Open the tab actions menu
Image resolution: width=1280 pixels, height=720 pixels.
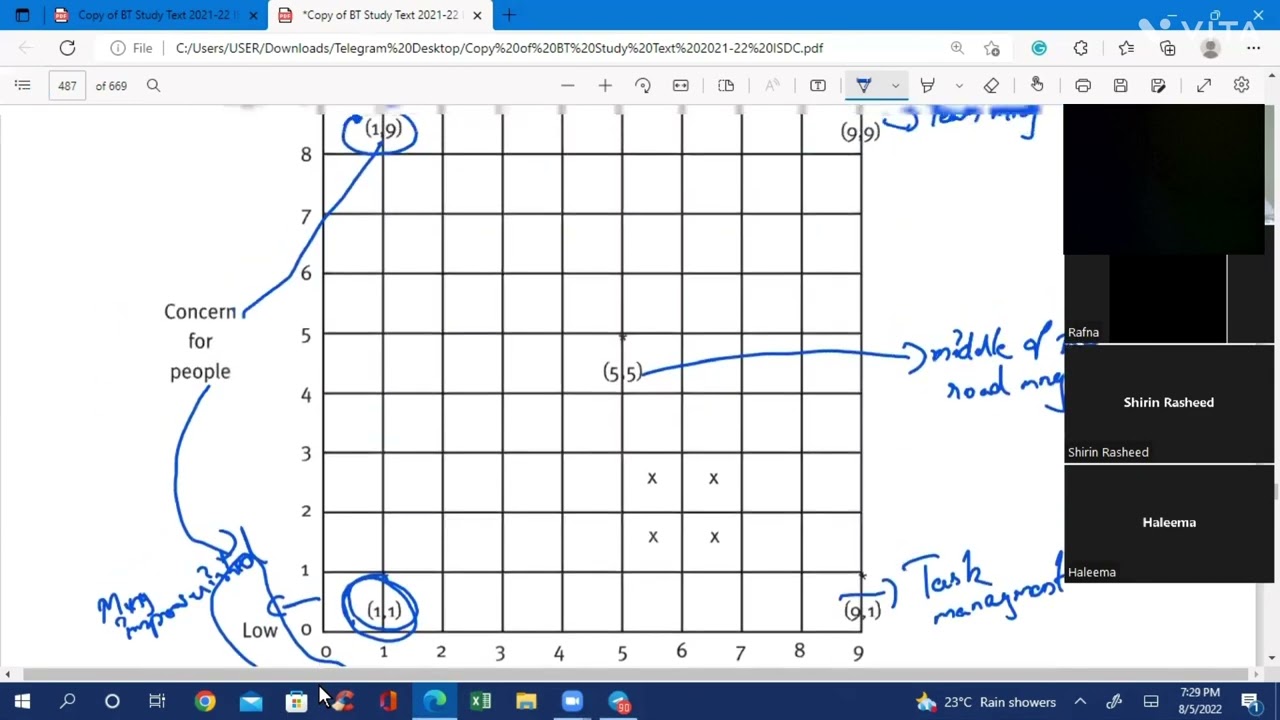pyautogui.click(x=22, y=15)
